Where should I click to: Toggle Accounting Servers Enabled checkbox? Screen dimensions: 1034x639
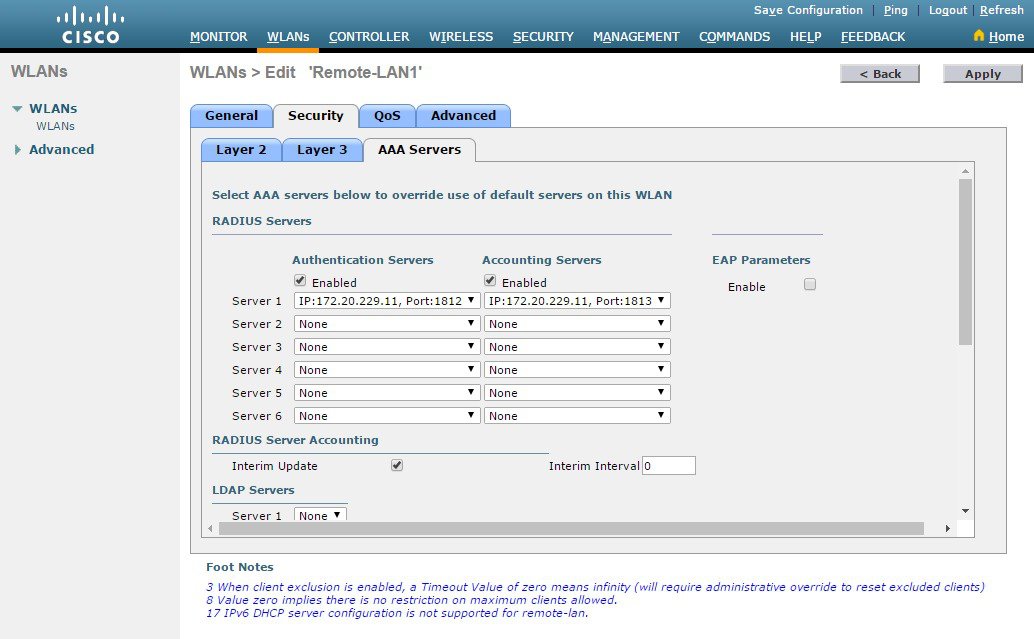pos(490,281)
